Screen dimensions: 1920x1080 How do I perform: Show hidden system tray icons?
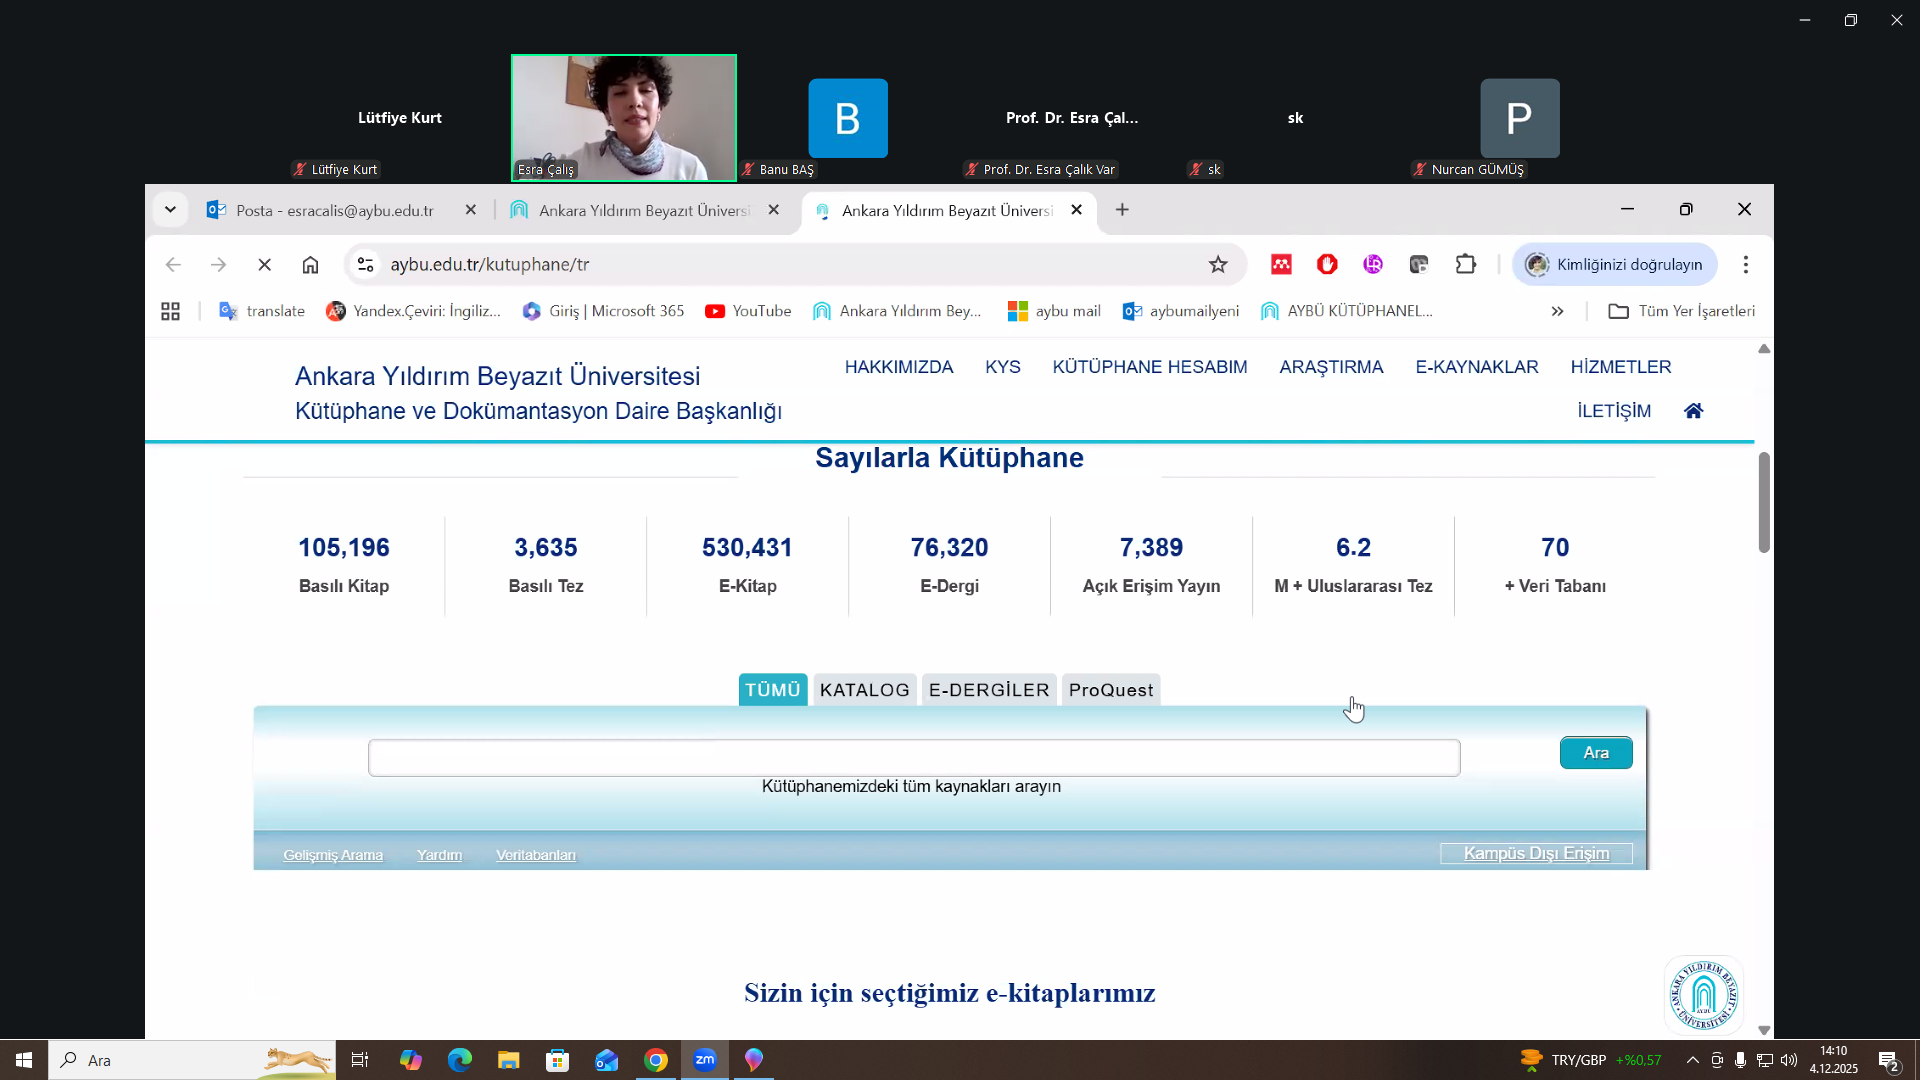coord(1692,1060)
